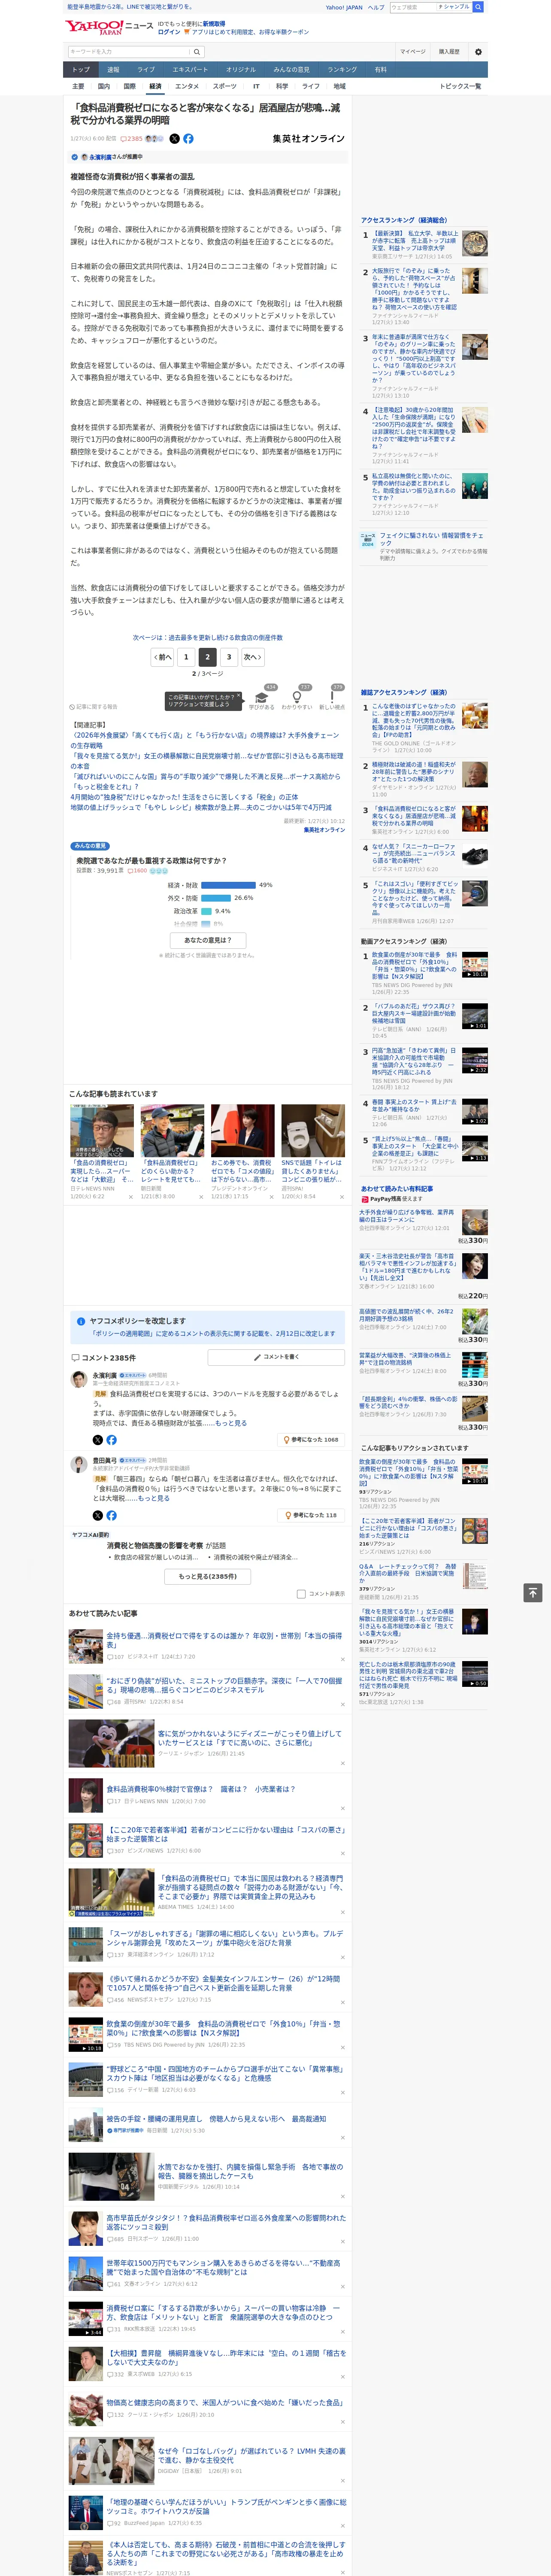Screen dimensions: 551x2576
Task: Open the ヘルプ link at top
Action: point(376,7)
